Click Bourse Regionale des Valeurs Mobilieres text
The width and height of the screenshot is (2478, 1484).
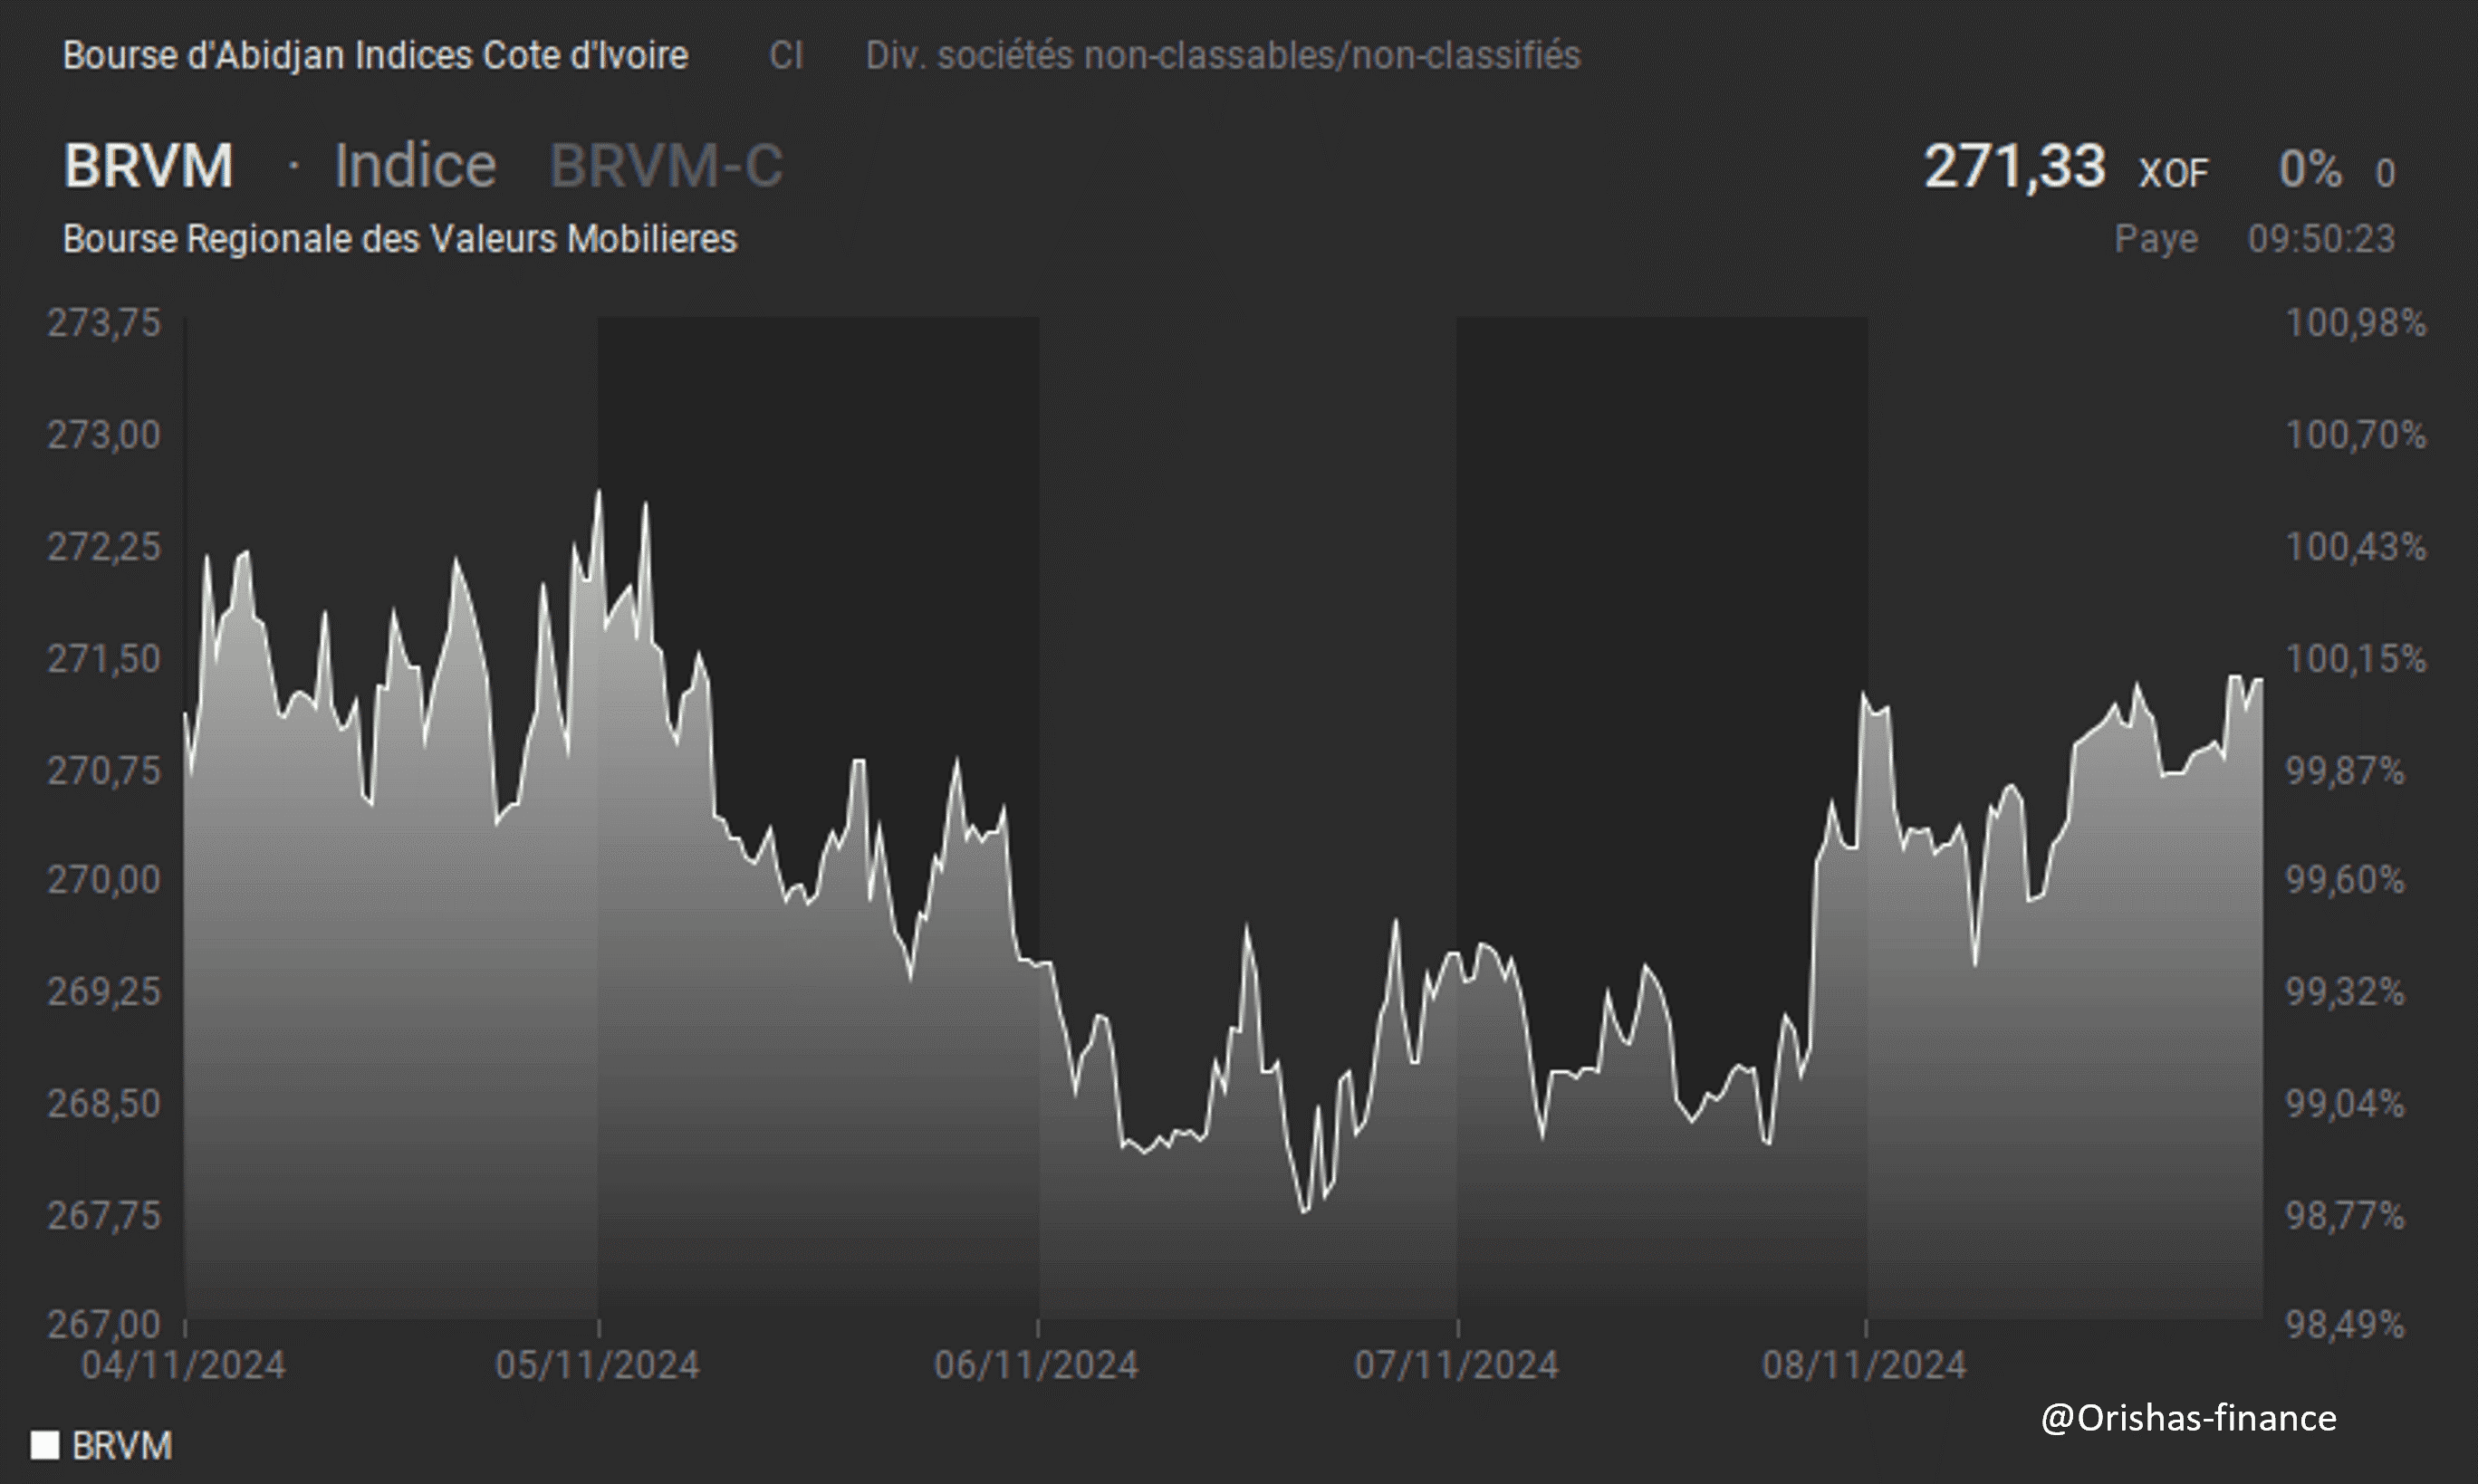pos(400,239)
